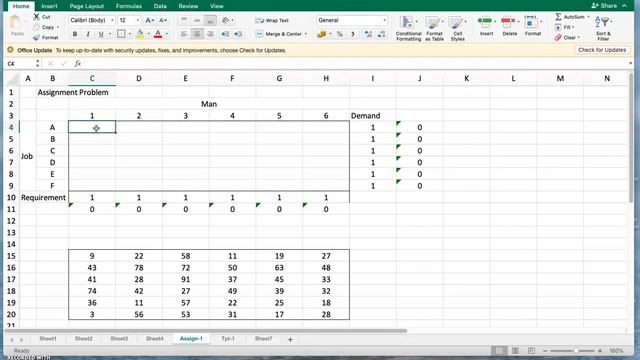Align text to the left
Image resolution: width=640 pixels, height=360 pixels.
[x=184, y=34]
